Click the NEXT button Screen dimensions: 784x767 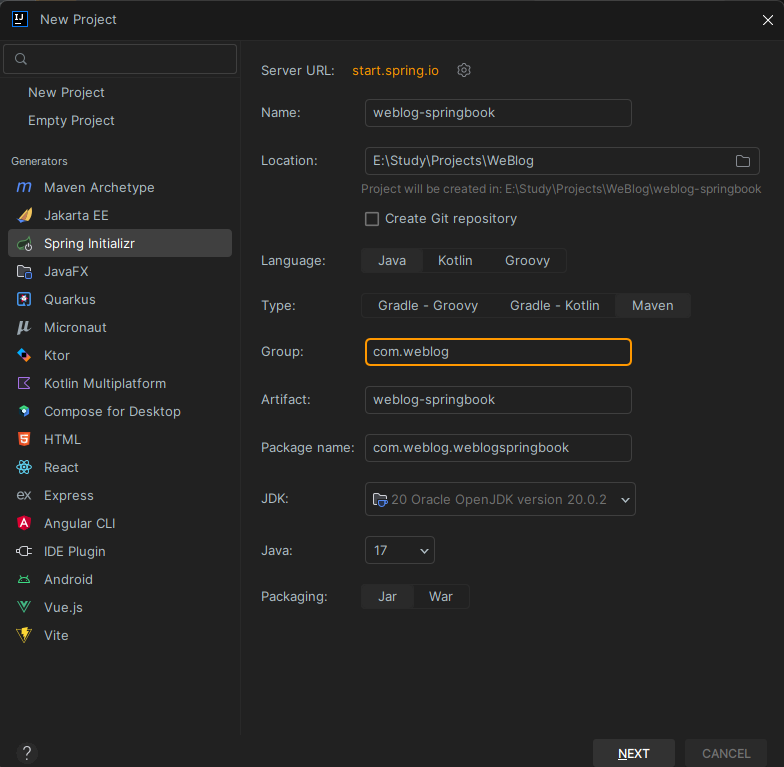(633, 753)
